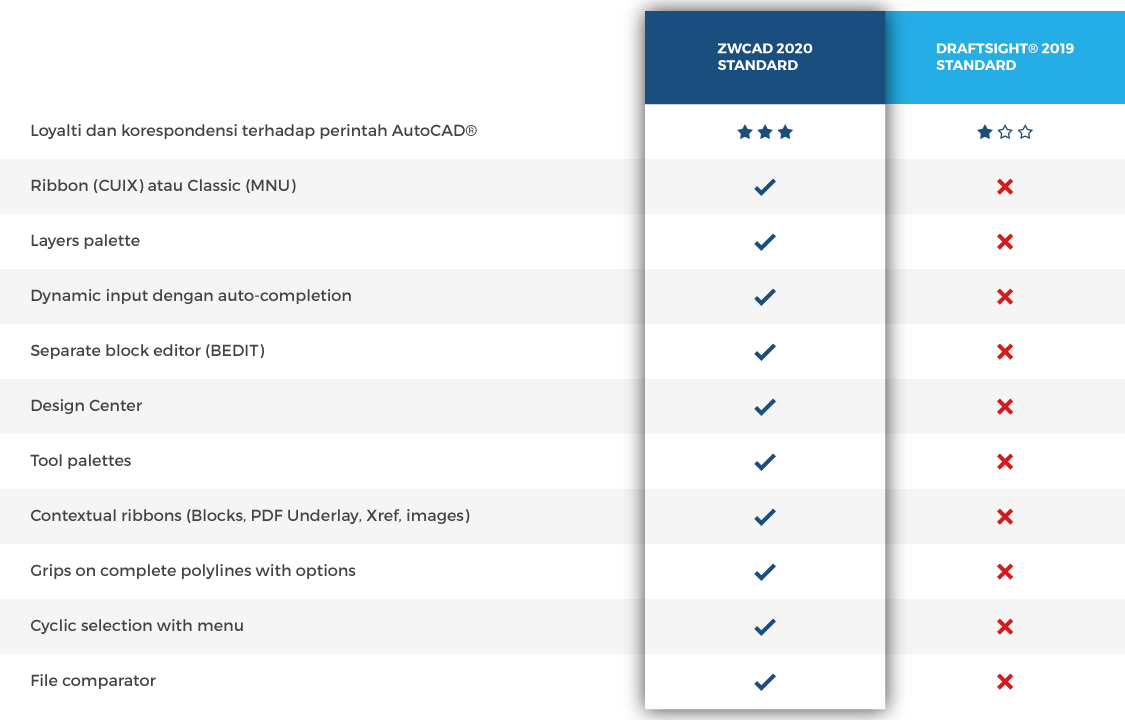Click the Tool palettes feature label
This screenshot has width=1125, height=720.
pos(80,460)
